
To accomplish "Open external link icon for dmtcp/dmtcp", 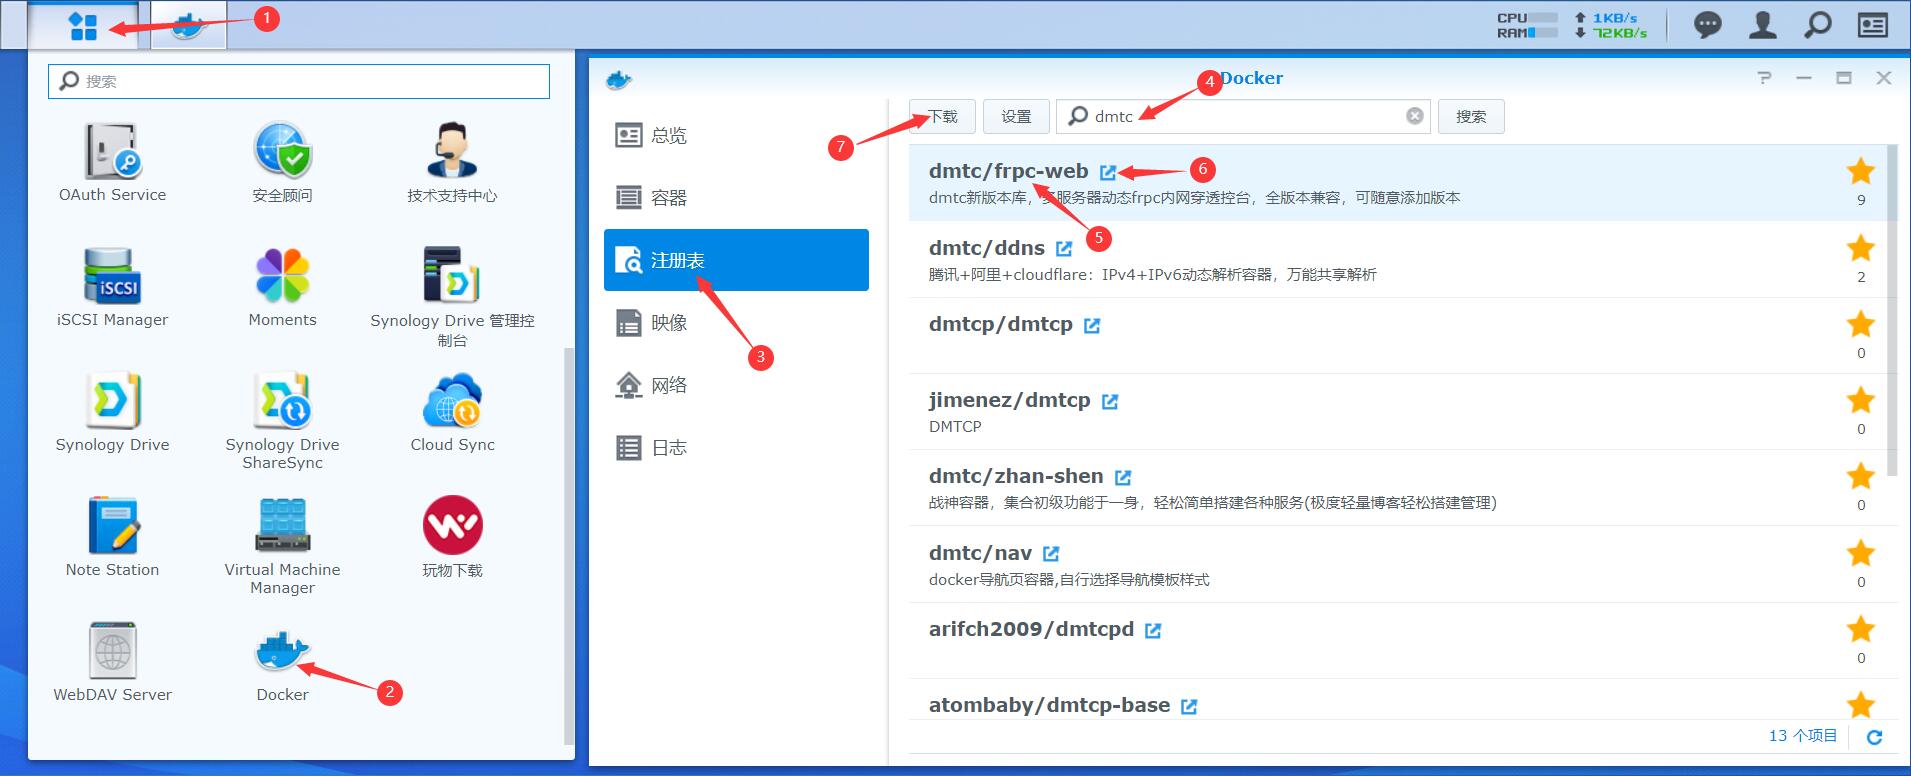I will point(1091,325).
